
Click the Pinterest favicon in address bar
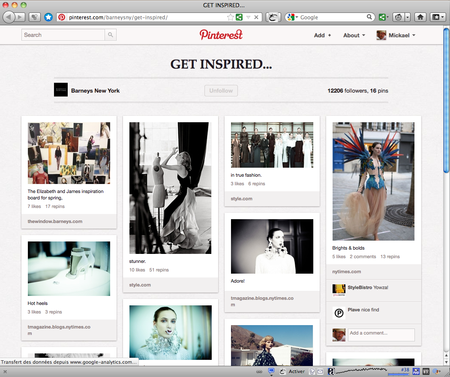[62, 17]
